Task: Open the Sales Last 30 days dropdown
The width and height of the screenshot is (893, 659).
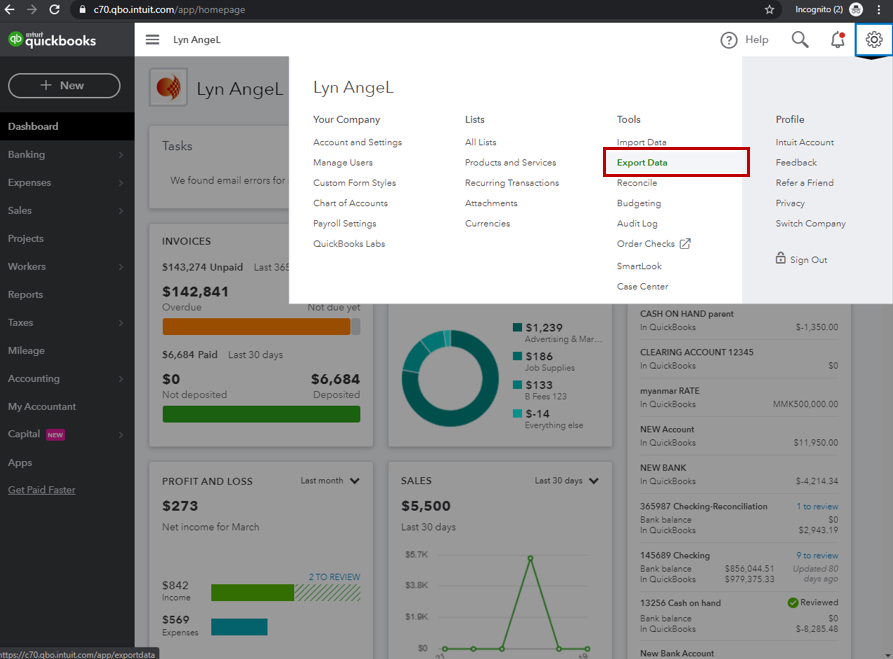Action: [x=567, y=481]
